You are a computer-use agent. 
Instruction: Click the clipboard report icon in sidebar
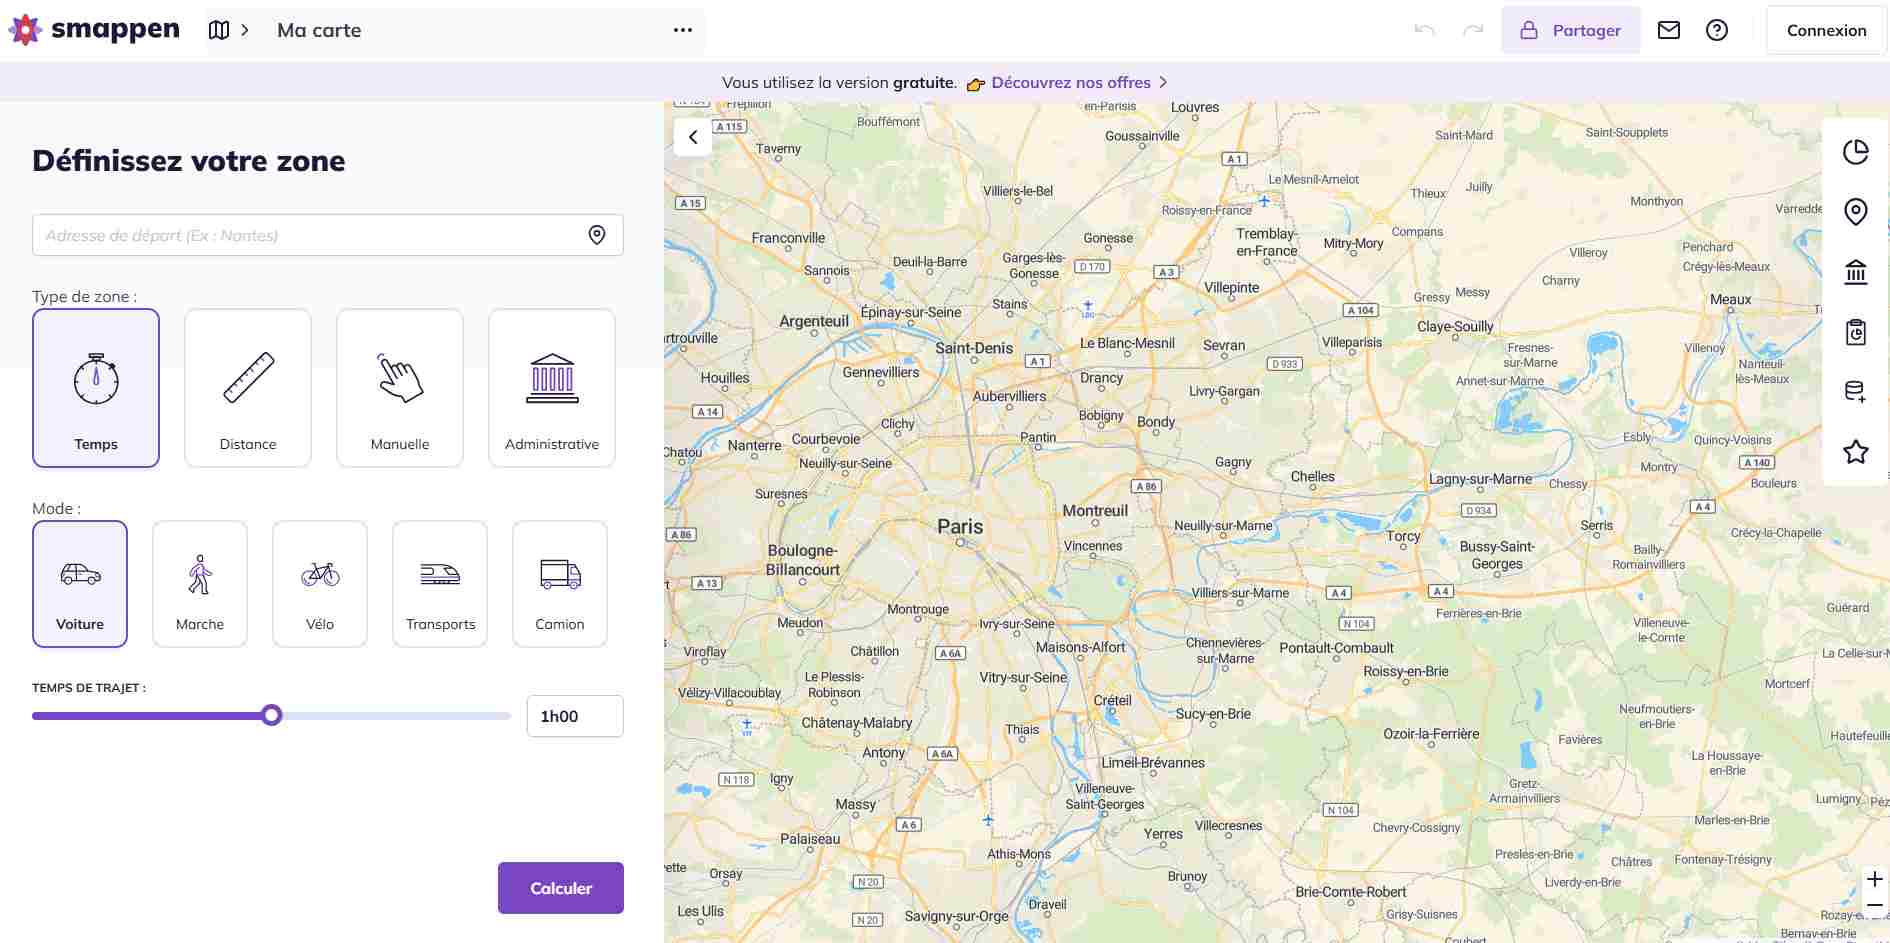[x=1855, y=332]
